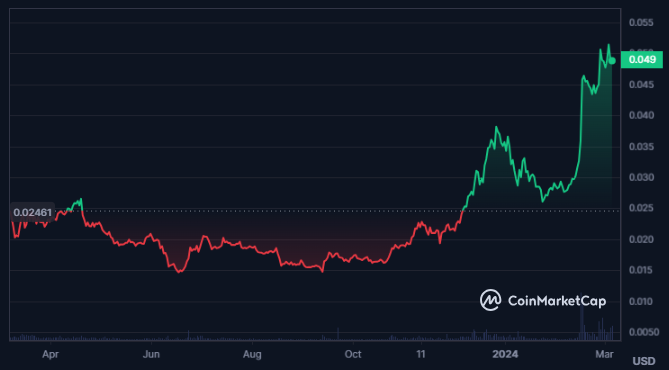Click the 0.035 price axis label
669x370 pixels.
(641, 147)
